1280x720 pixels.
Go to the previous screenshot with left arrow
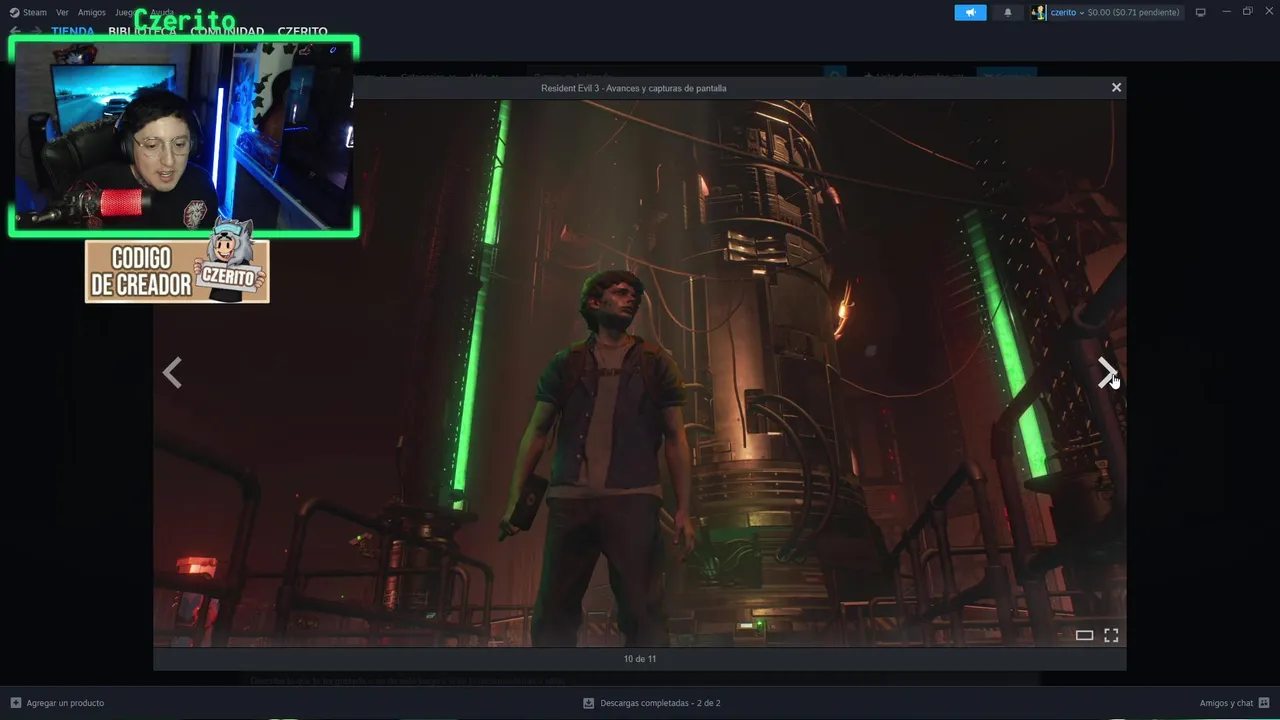click(172, 373)
